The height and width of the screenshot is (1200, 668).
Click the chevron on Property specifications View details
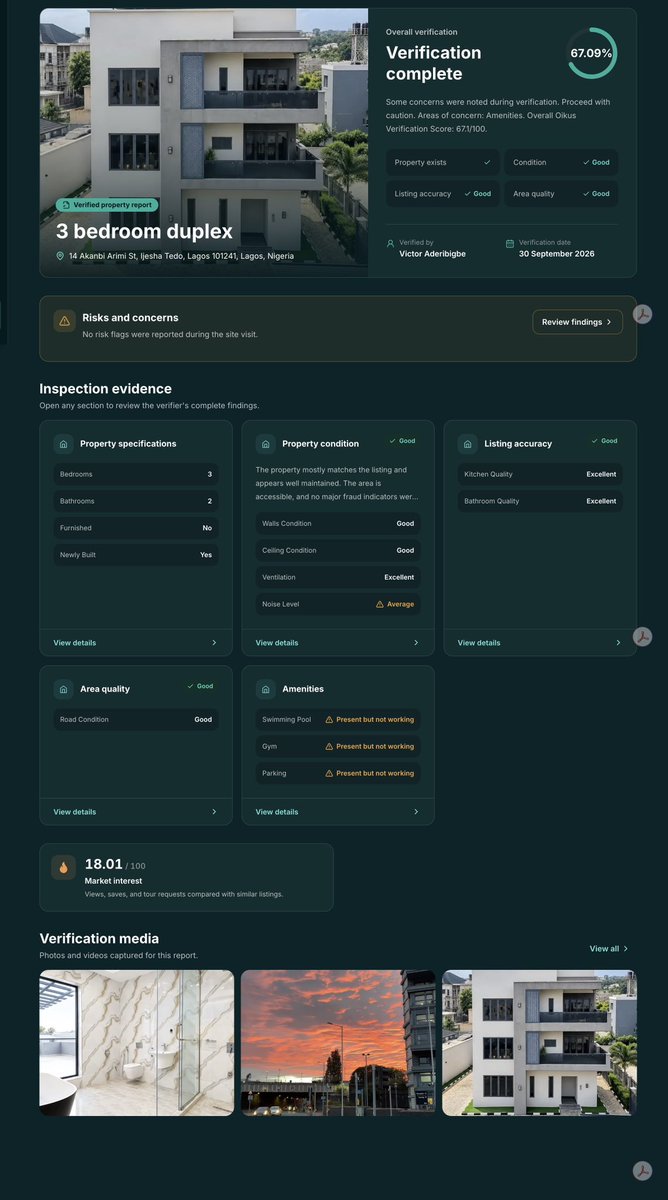(214, 643)
